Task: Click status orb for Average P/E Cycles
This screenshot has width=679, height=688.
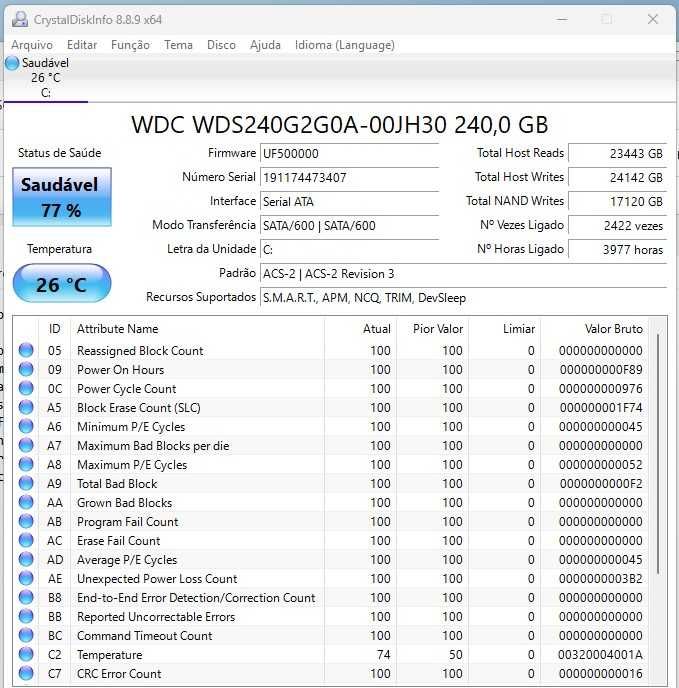Action: click(x=26, y=559)
